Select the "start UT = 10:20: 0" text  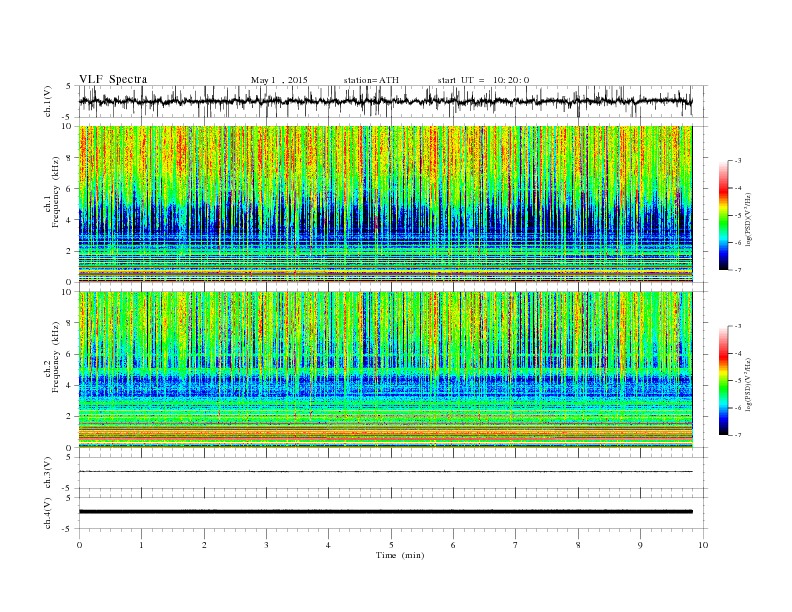pyautogui.click(x=483, y=80)
